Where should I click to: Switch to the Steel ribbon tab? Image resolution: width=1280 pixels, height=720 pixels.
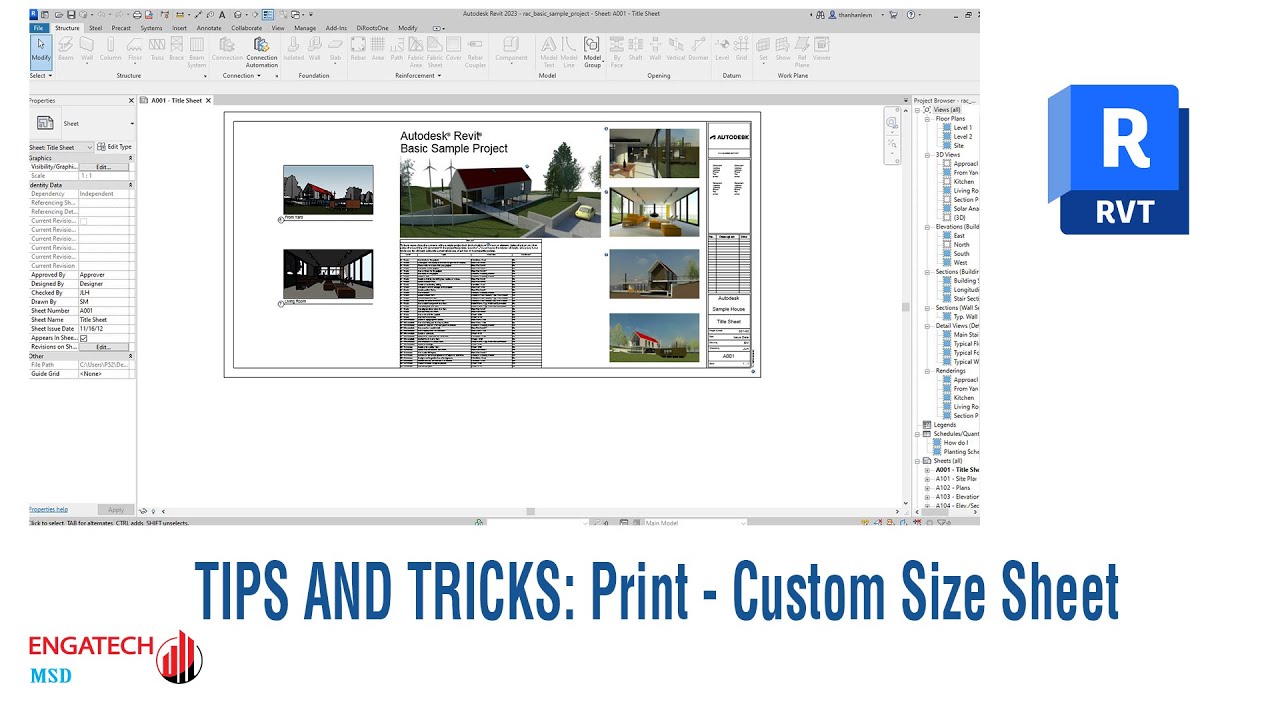click(95, 28)
